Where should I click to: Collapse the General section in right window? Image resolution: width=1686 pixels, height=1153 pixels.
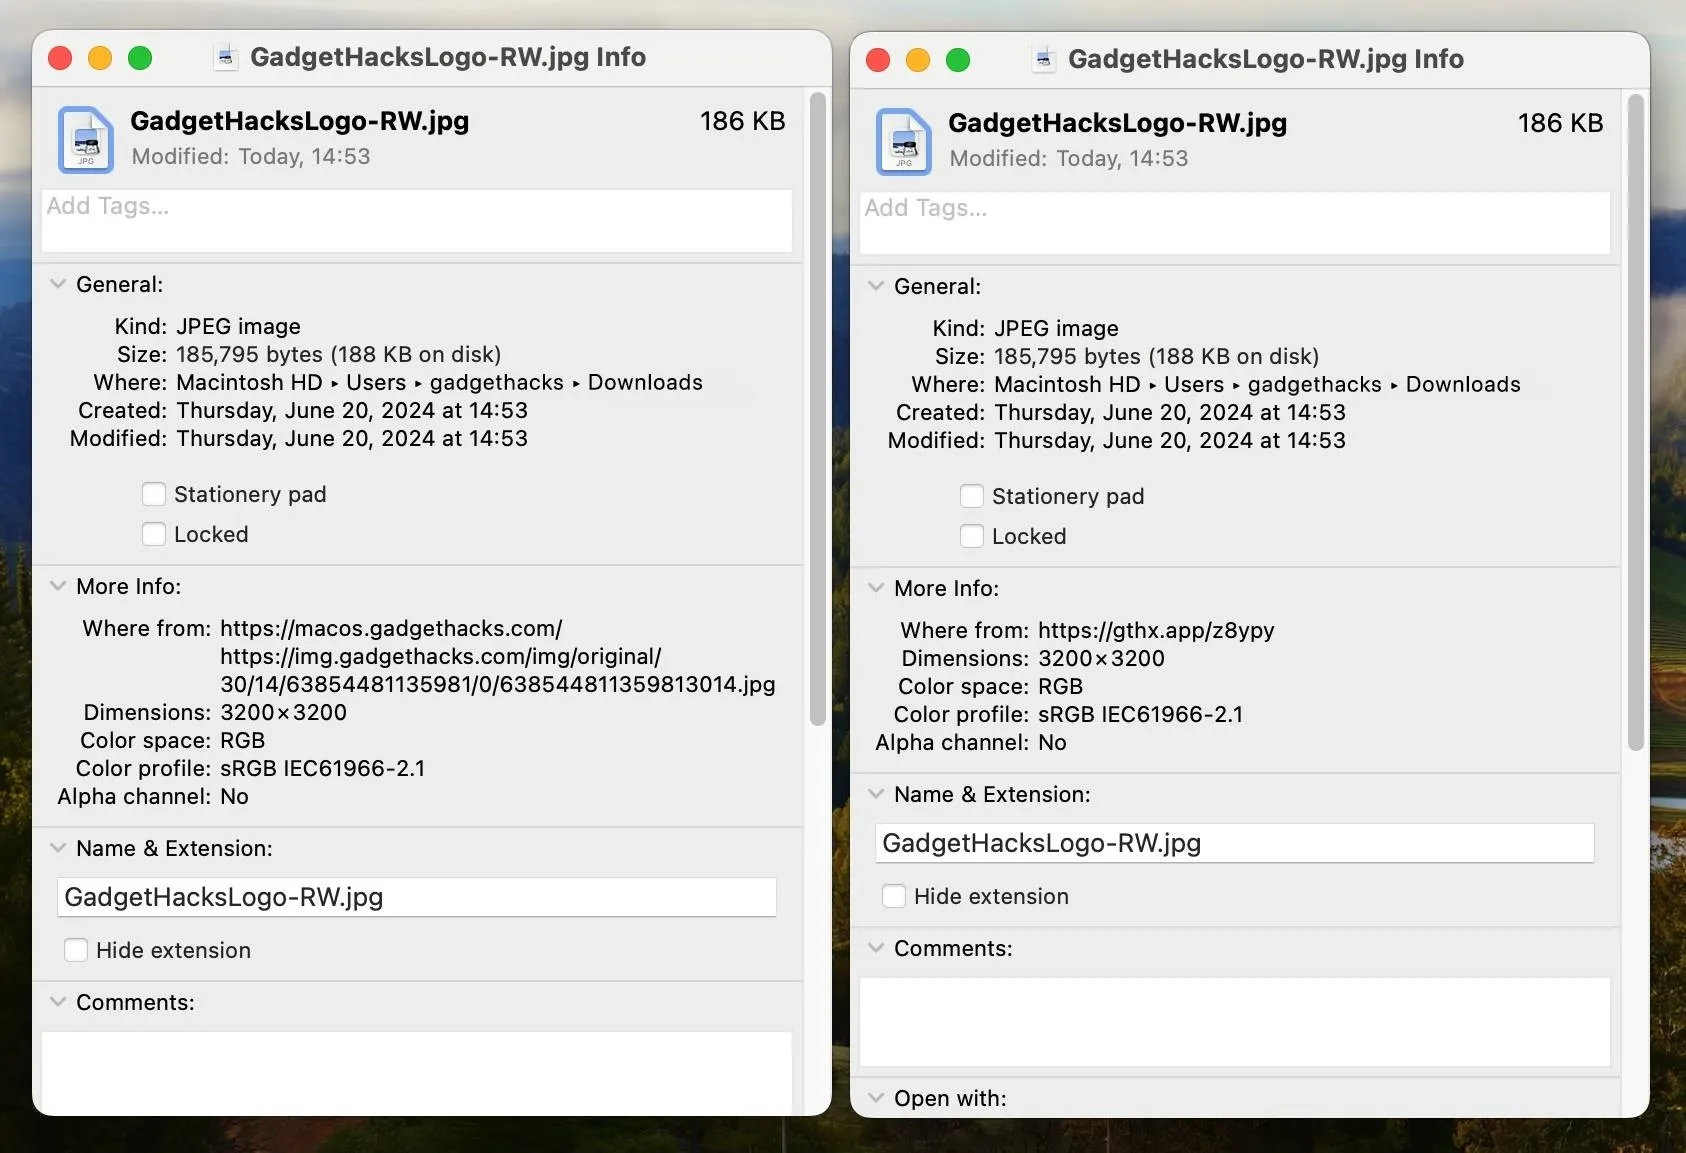pos(876,286)
